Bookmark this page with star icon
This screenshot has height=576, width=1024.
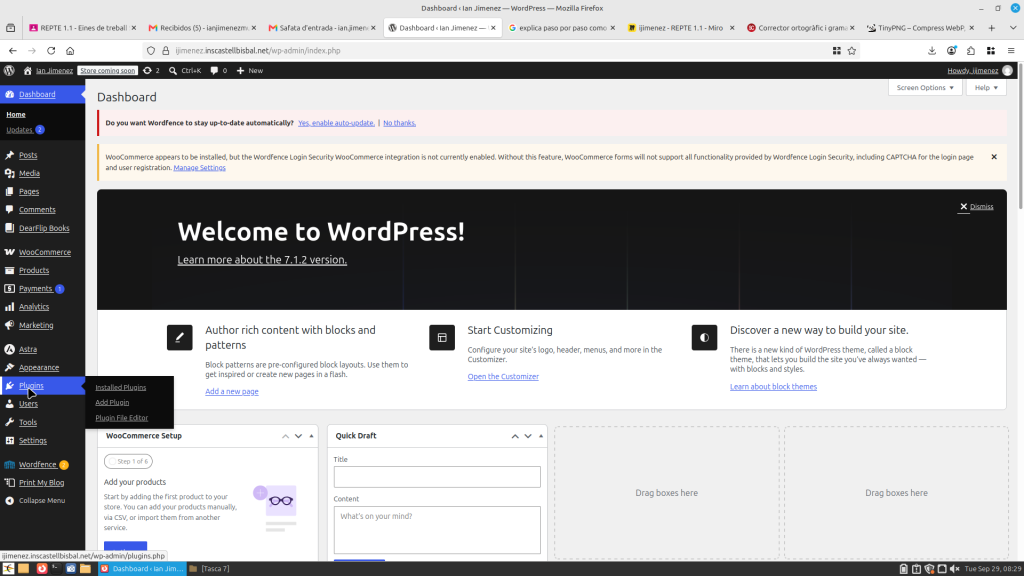coord(852,50)
